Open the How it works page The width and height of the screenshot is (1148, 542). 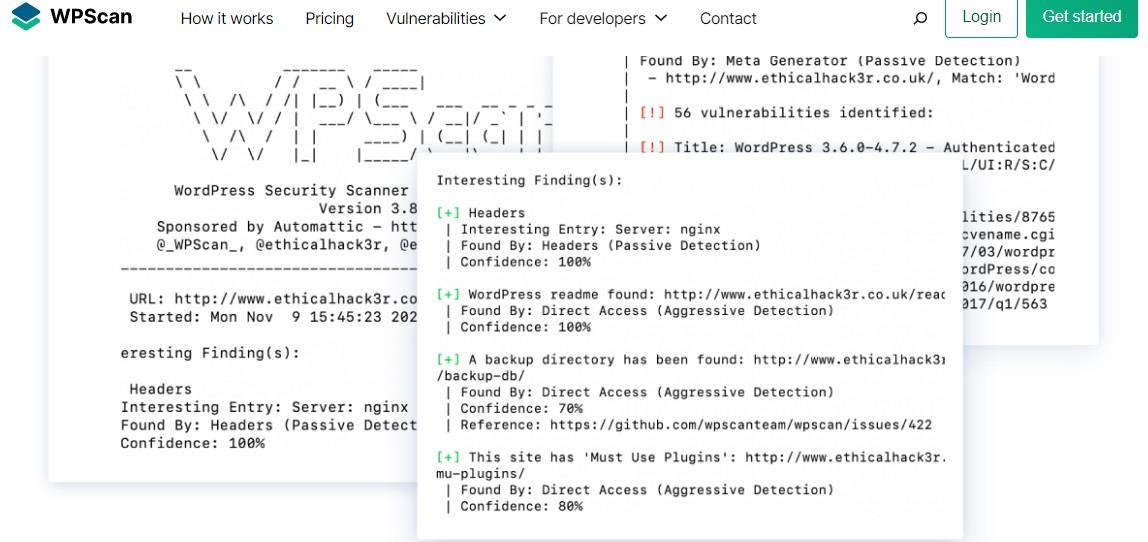coord(227,18)
